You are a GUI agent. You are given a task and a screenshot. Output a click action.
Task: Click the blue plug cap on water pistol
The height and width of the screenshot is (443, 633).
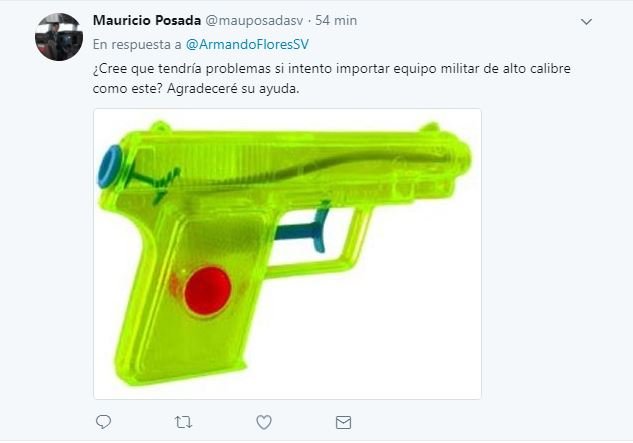110,166
